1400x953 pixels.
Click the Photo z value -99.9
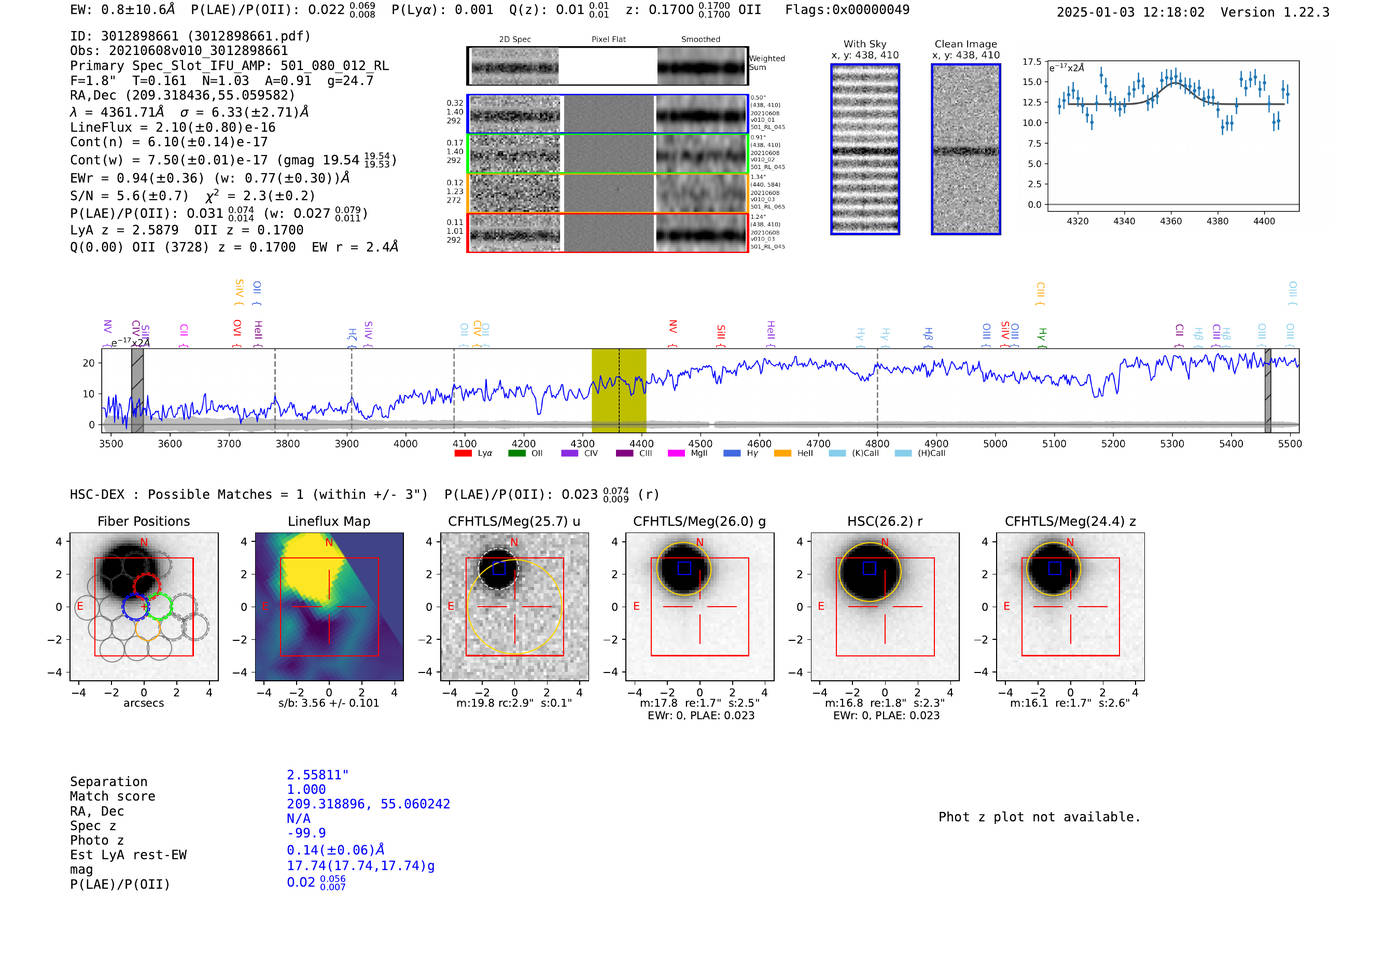click(306, 833)
